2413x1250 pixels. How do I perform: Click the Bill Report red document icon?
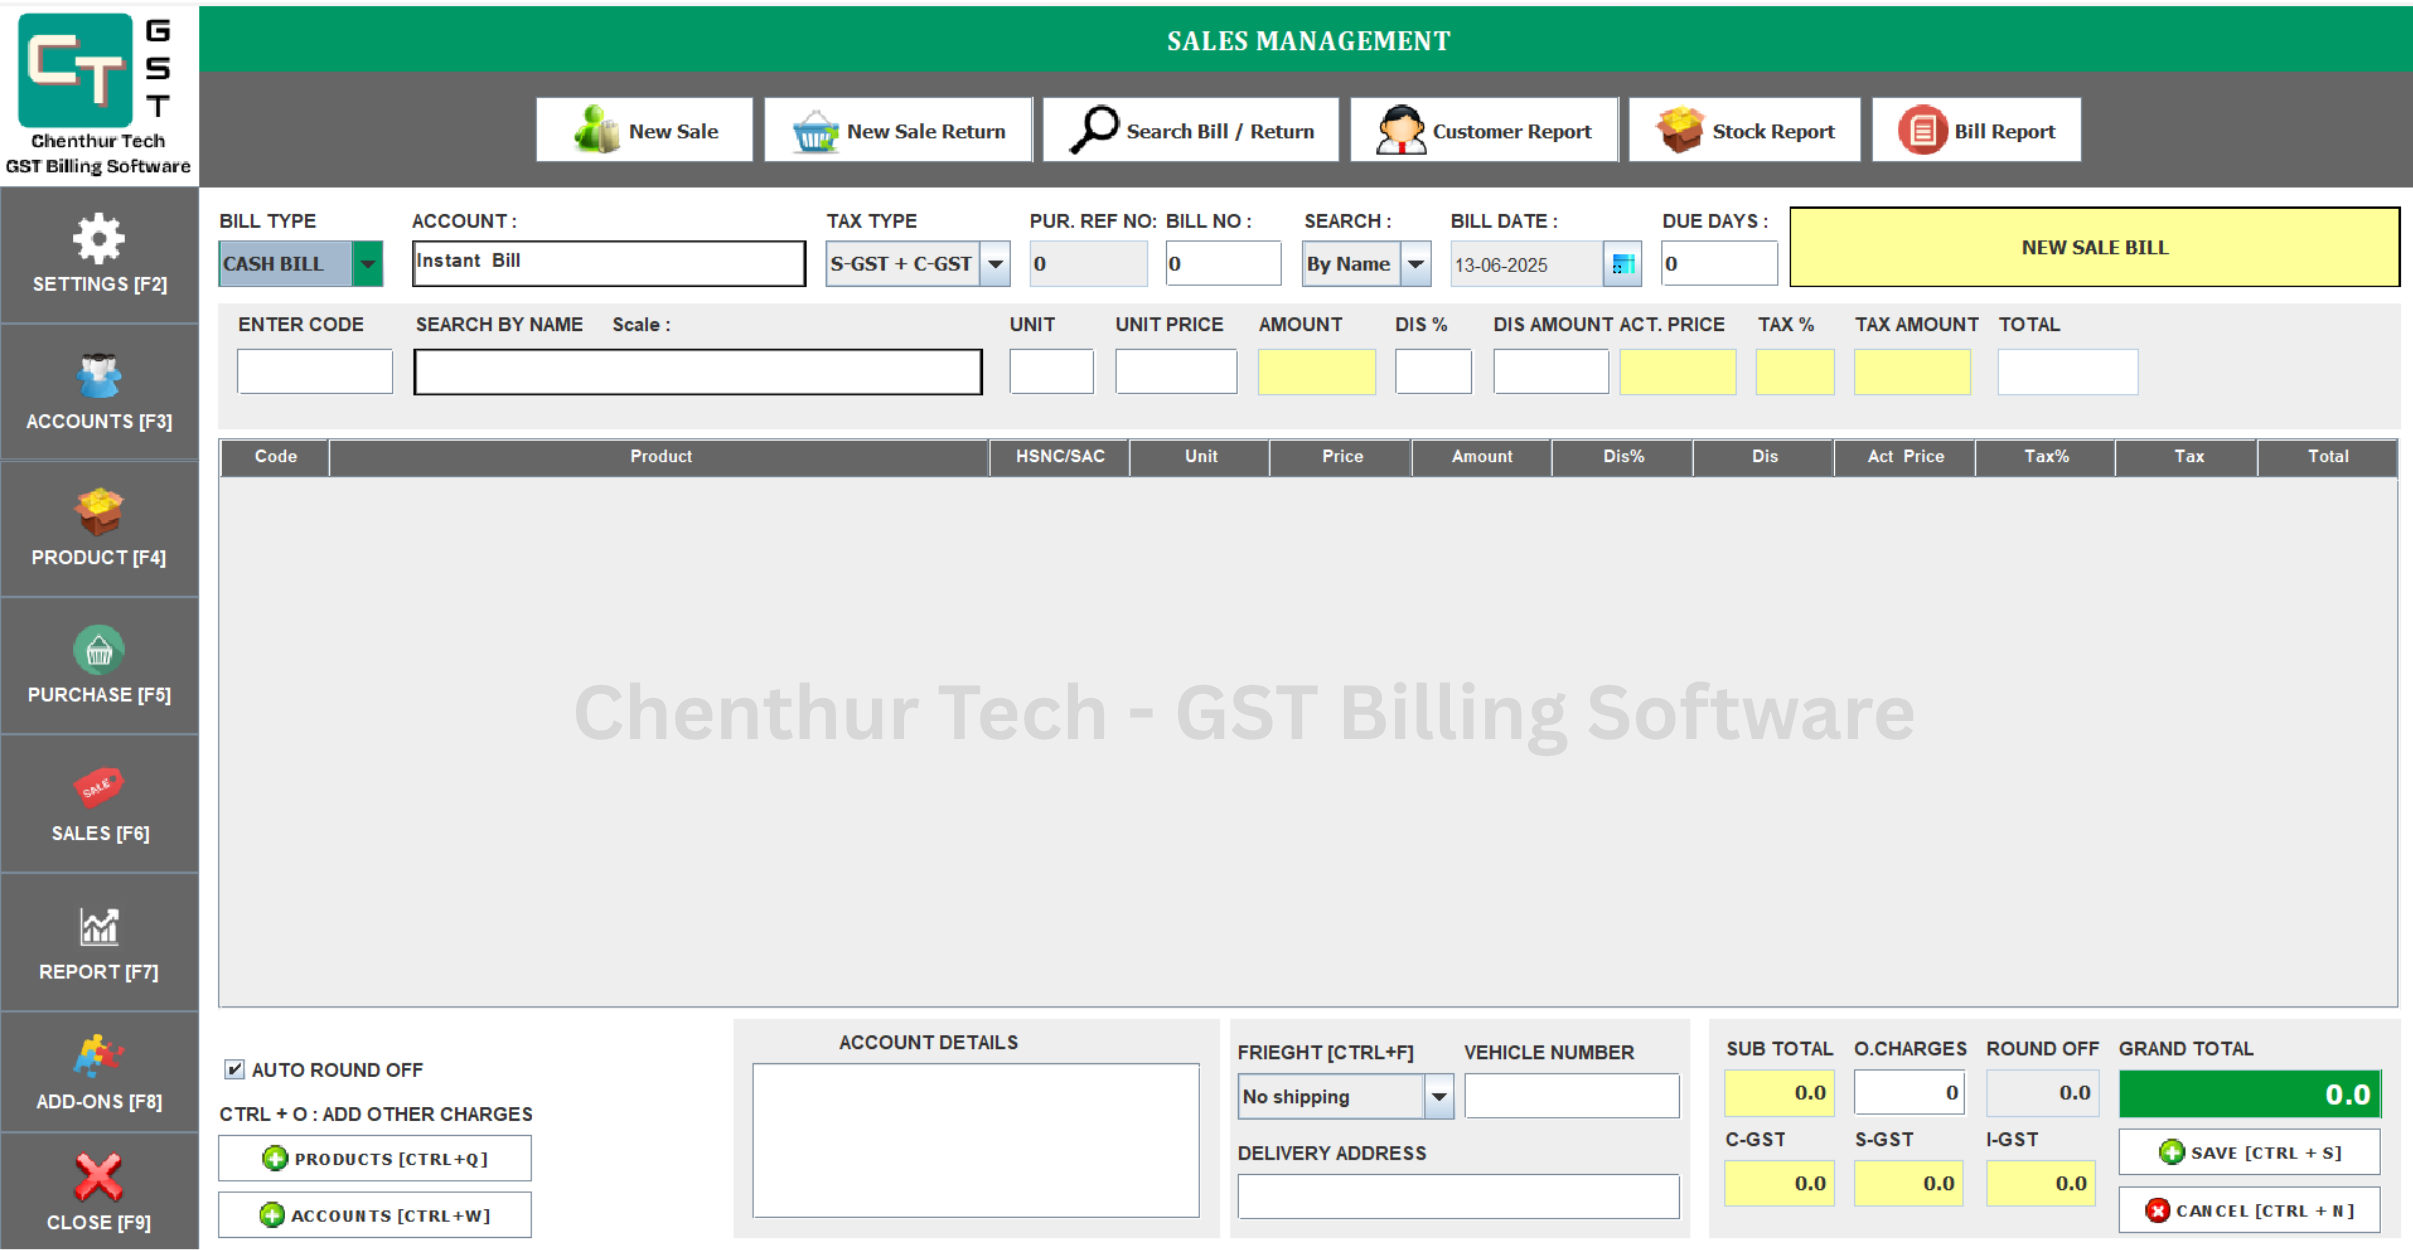coord(1922,130)
